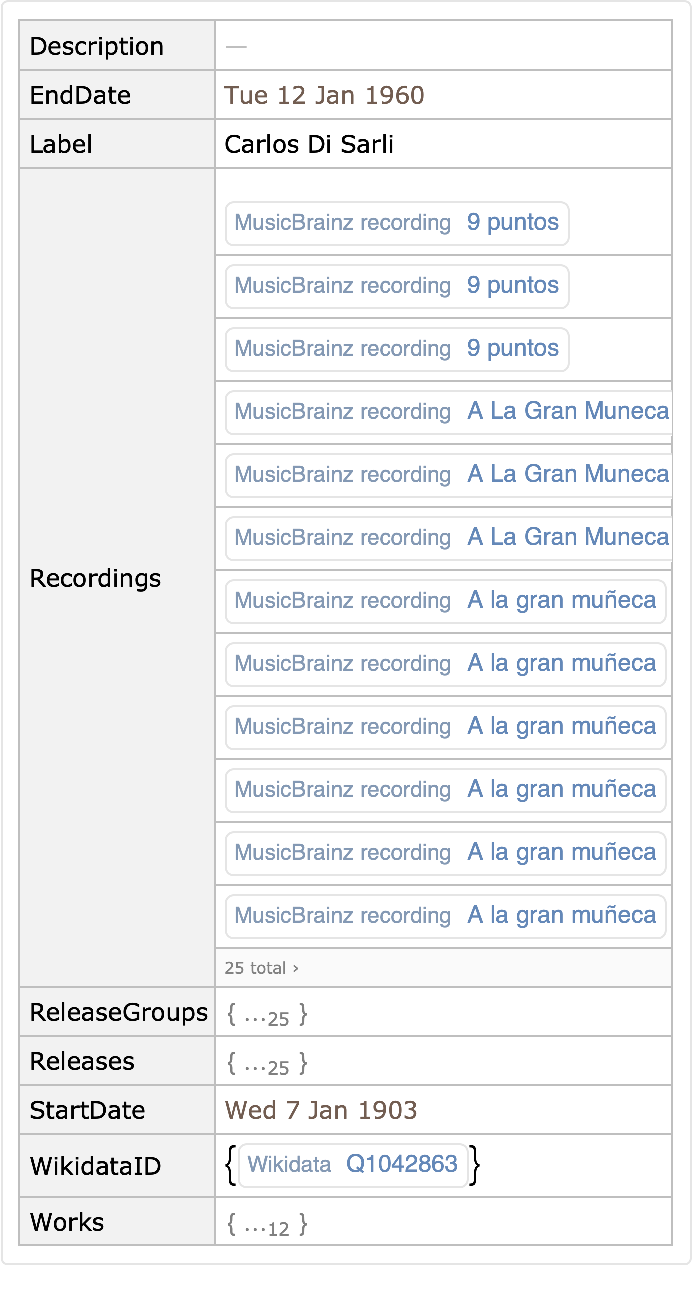Expand the collapsed Releases list
Image resolution: width=694 pixels, height=1298 pixels.
(267, 1064)
